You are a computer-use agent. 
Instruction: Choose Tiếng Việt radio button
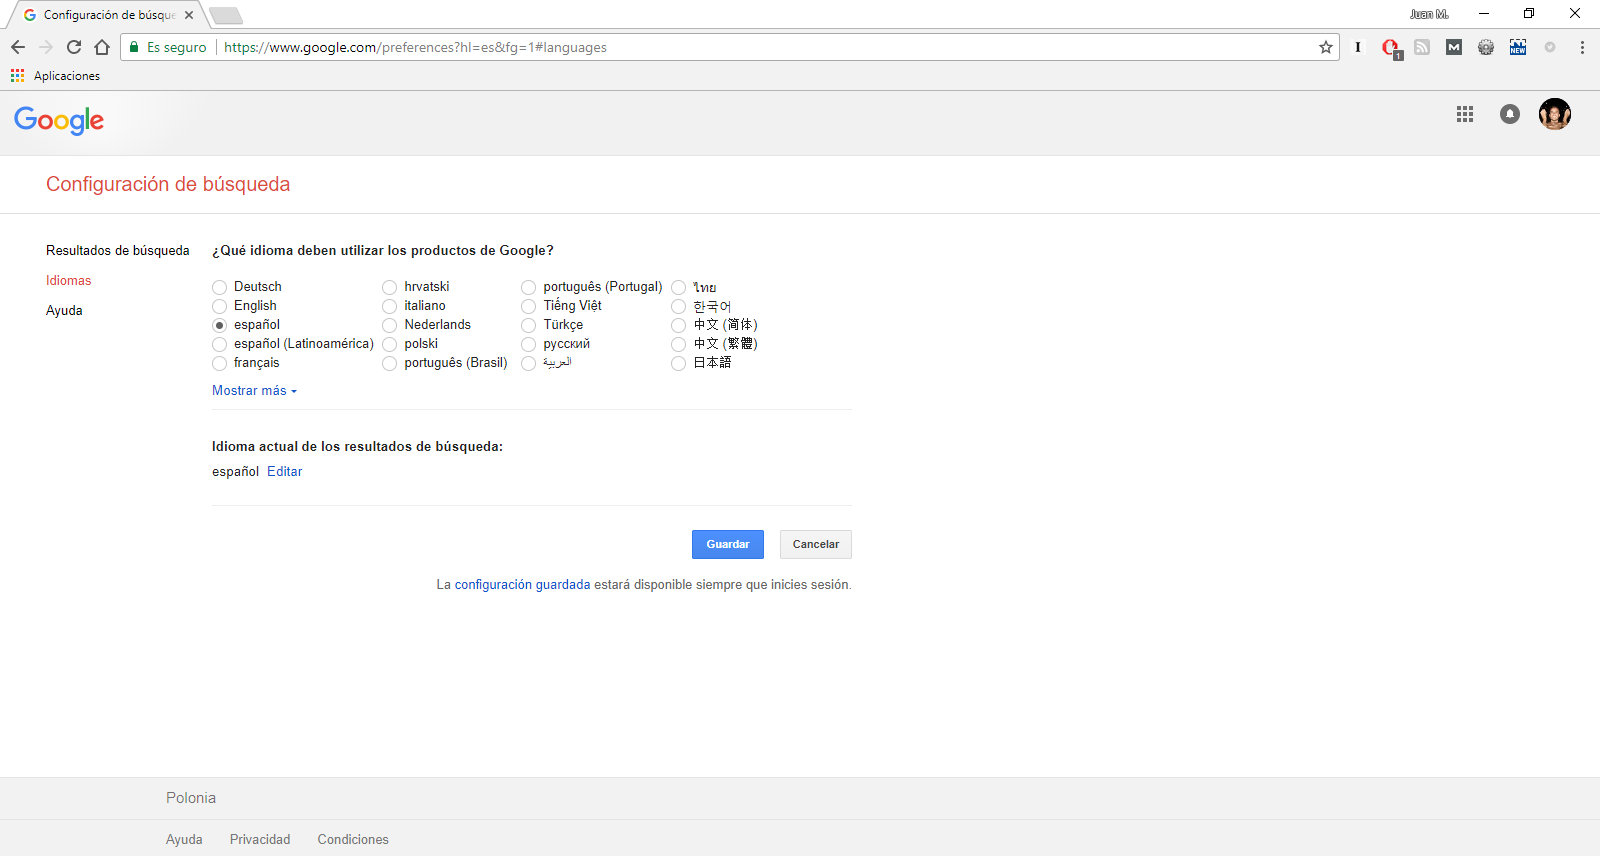(x=529, y=307)
